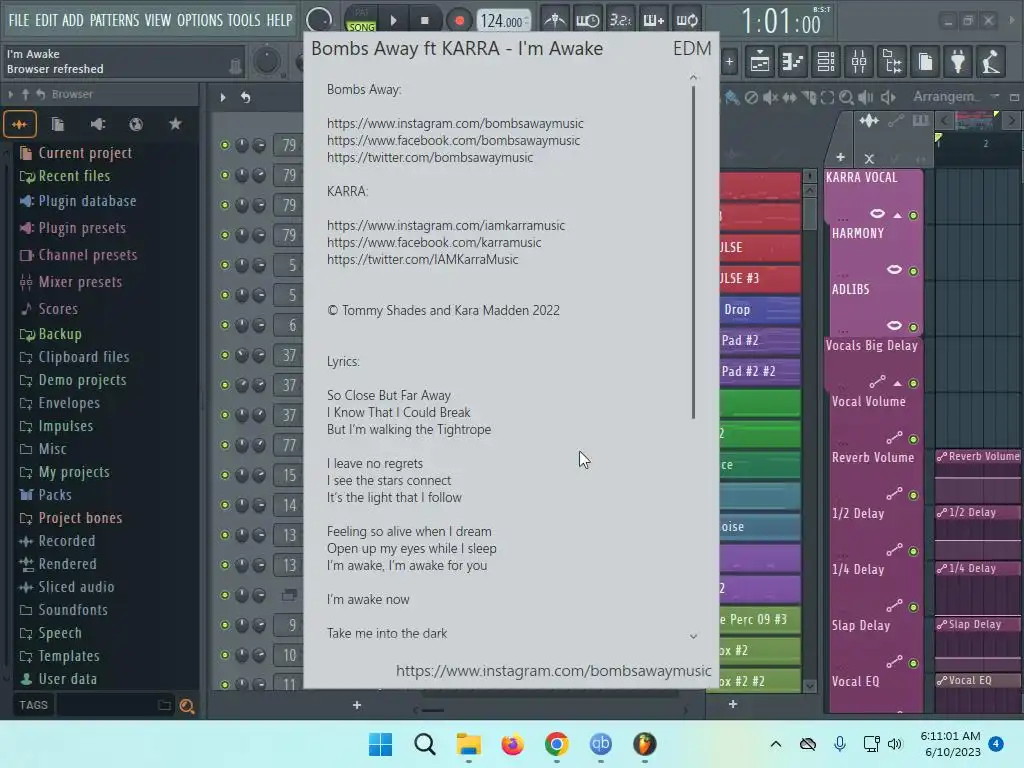Open the EDIT menu
Screen dimensions: 1024x768
click(x=46, y=20)
